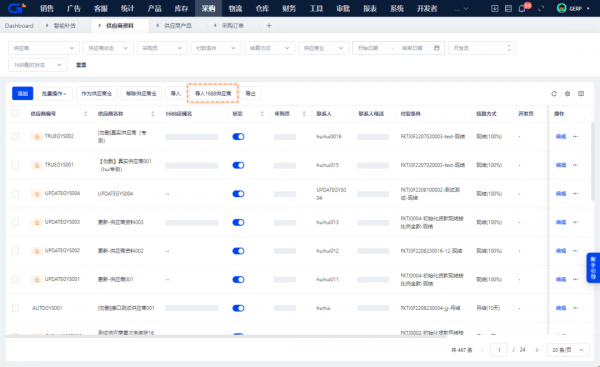Open table settings gear icon
This screenshot has height=367, width=600.
pyautogui.click(x=567, y=94)
